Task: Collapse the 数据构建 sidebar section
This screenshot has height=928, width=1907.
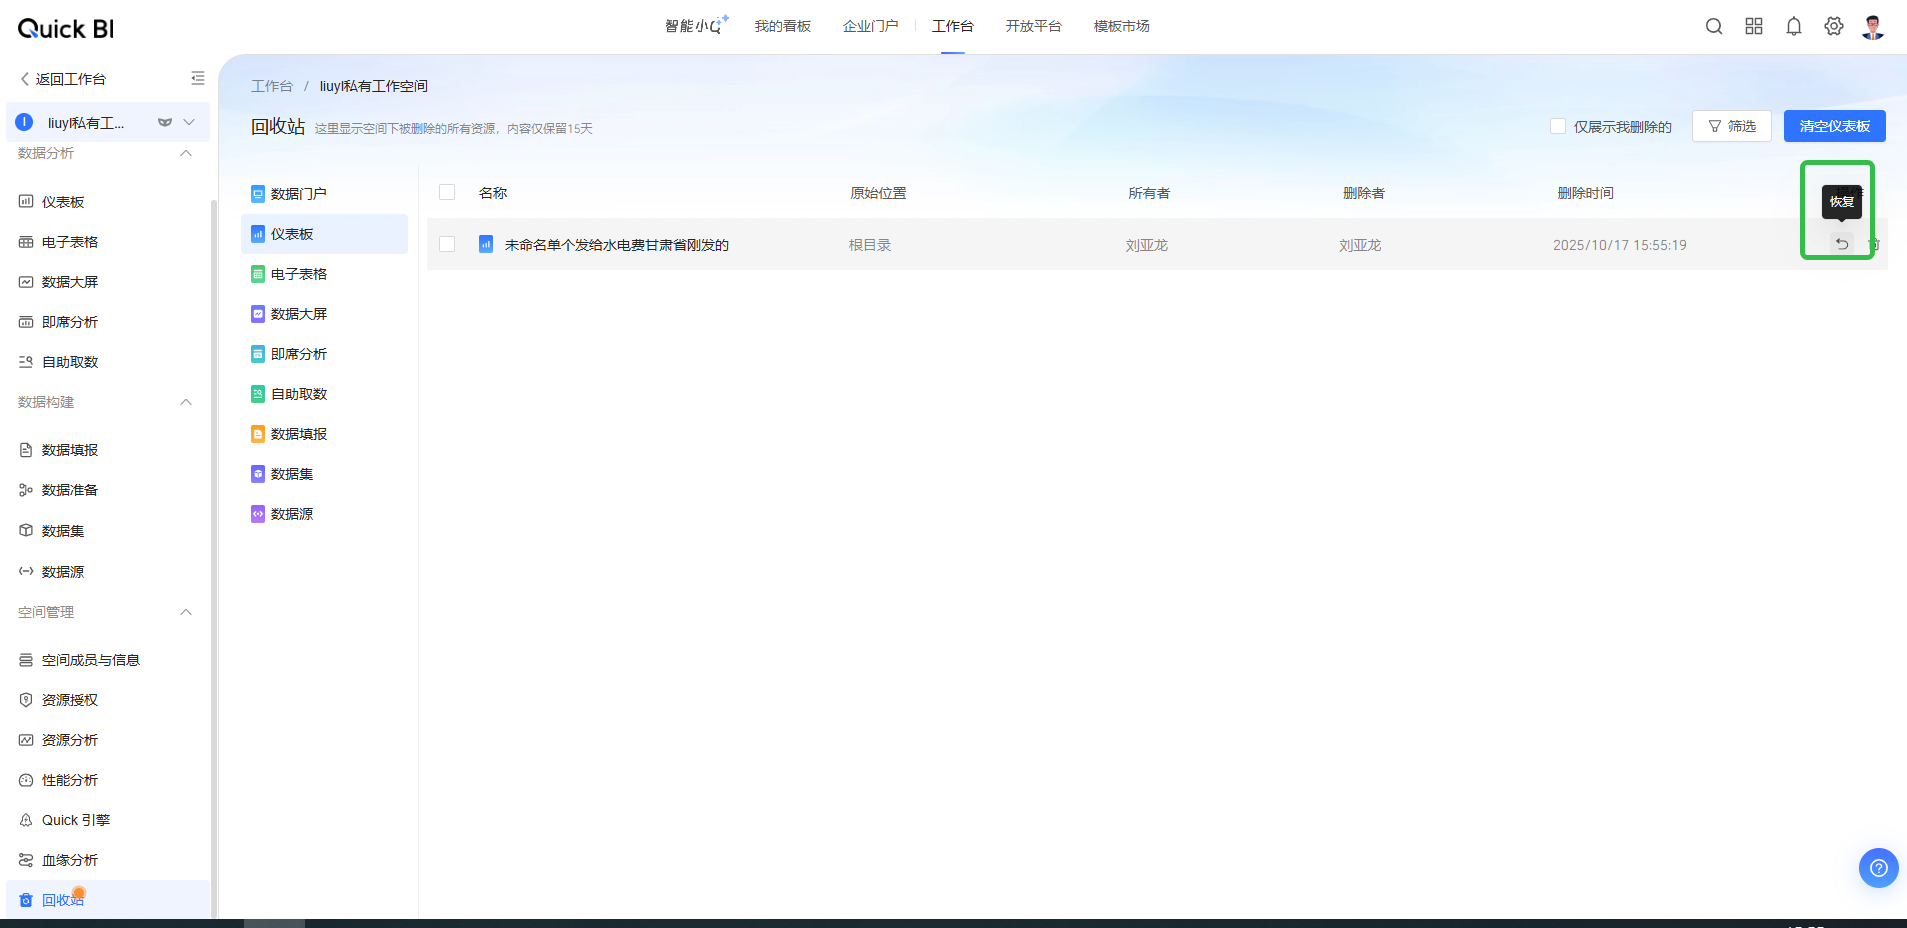Action: [x=186, y=402]
